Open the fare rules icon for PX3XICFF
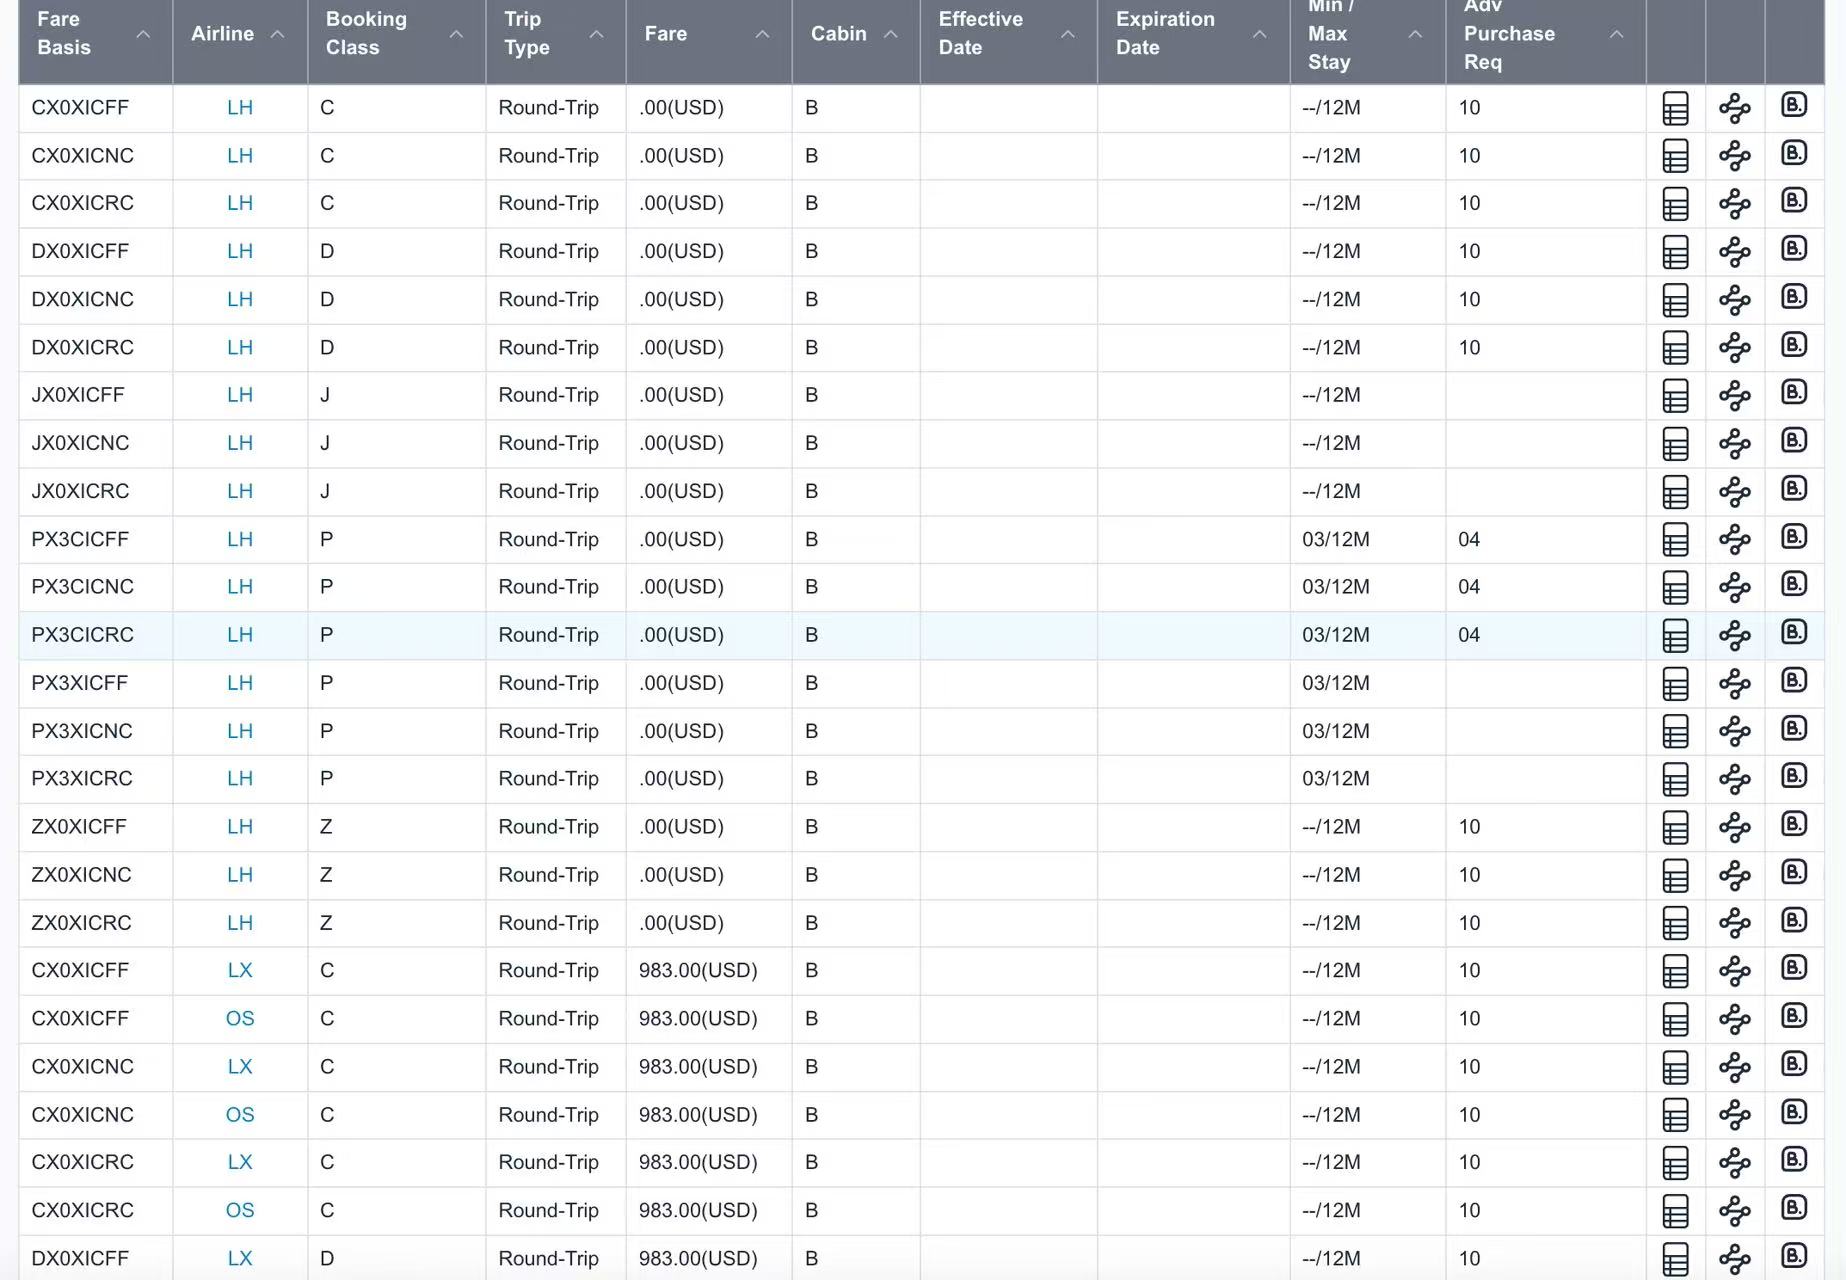This screenshot has height=1280, width=1846. tap(1675, 684)
